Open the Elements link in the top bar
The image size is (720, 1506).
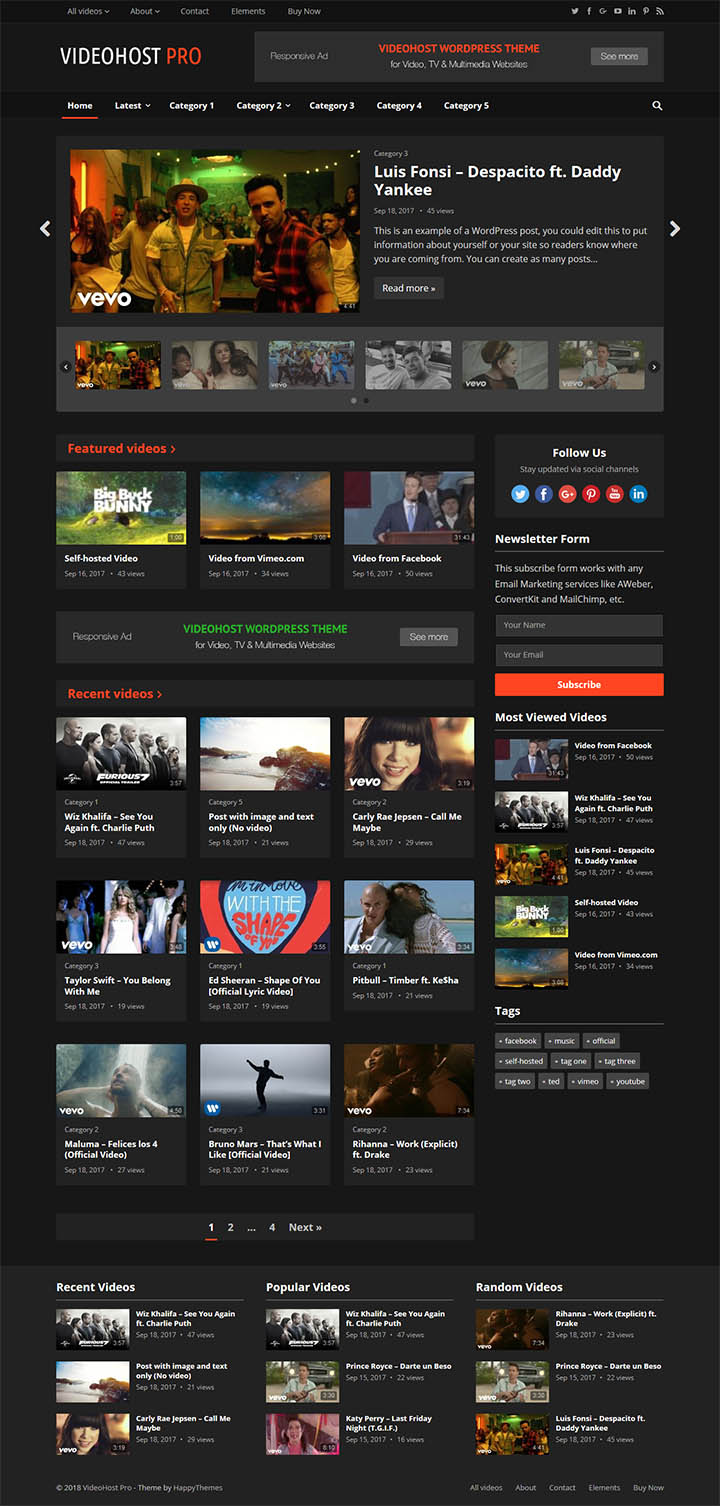pos(248,11)
